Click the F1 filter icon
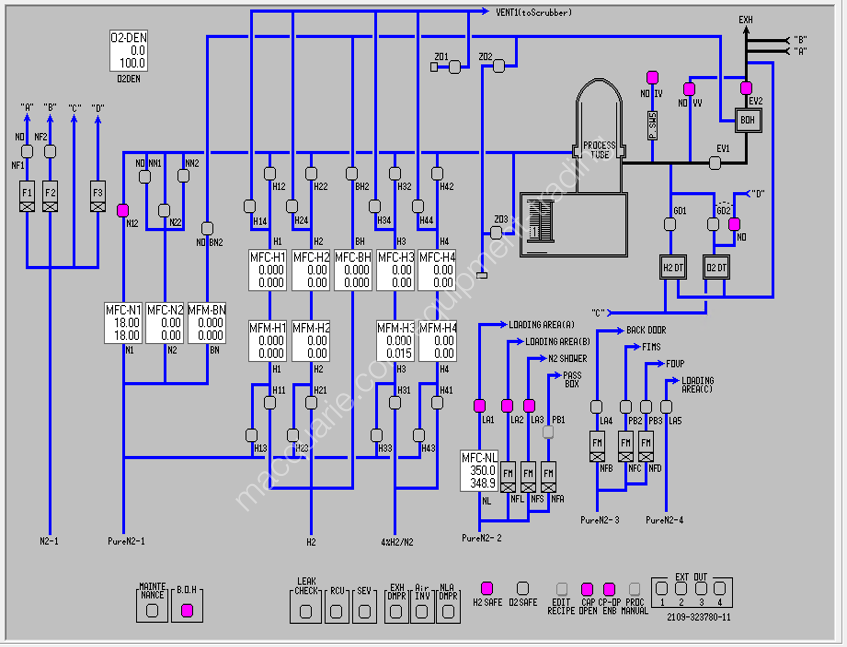The width and height of the screenshot is (847, 647). [x=27, y=196]
